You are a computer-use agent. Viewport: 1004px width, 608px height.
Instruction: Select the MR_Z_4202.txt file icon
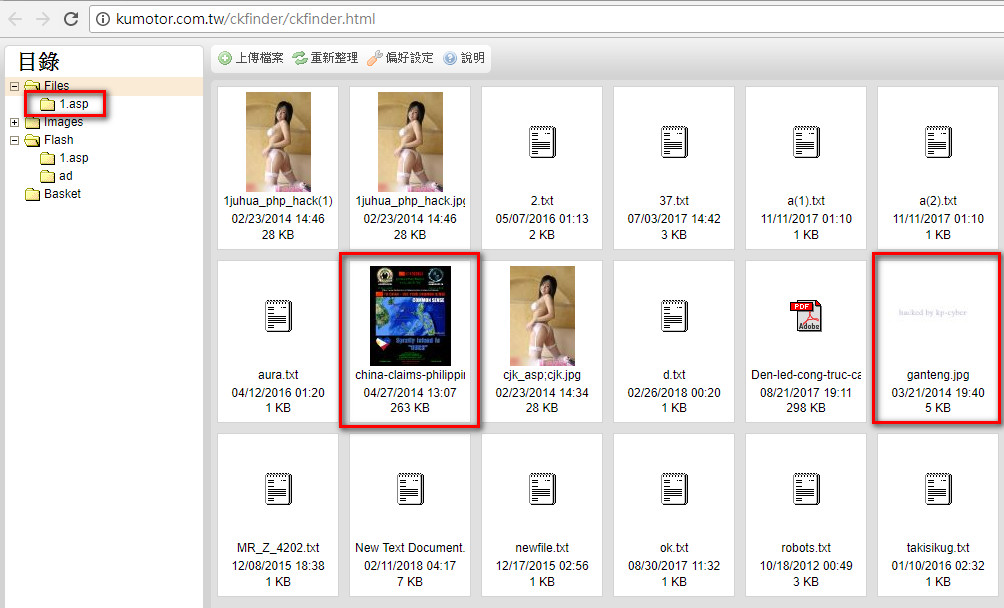coord(279,489)
